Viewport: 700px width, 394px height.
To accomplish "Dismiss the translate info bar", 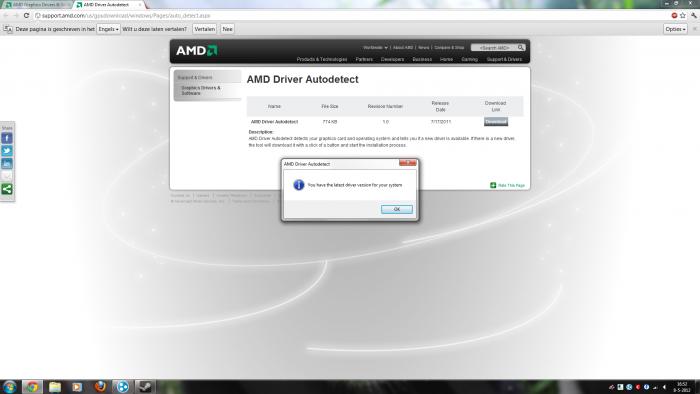I will (695, 29).
